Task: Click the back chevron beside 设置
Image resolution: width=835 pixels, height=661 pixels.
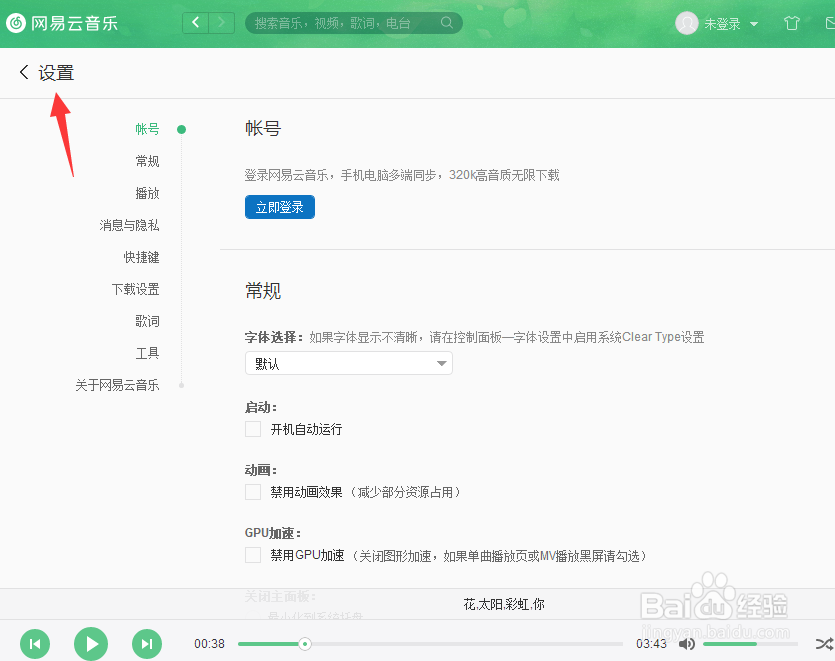Action: [23, 72]
